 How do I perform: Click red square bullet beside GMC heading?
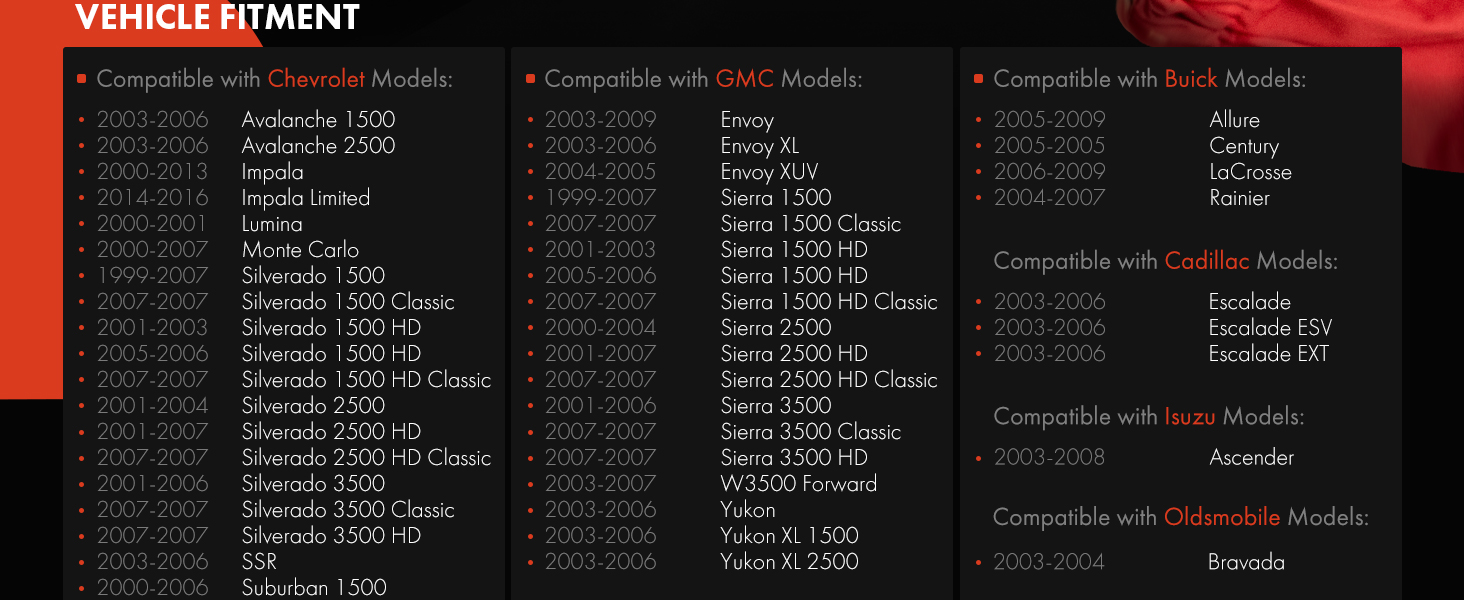(530, 79)
